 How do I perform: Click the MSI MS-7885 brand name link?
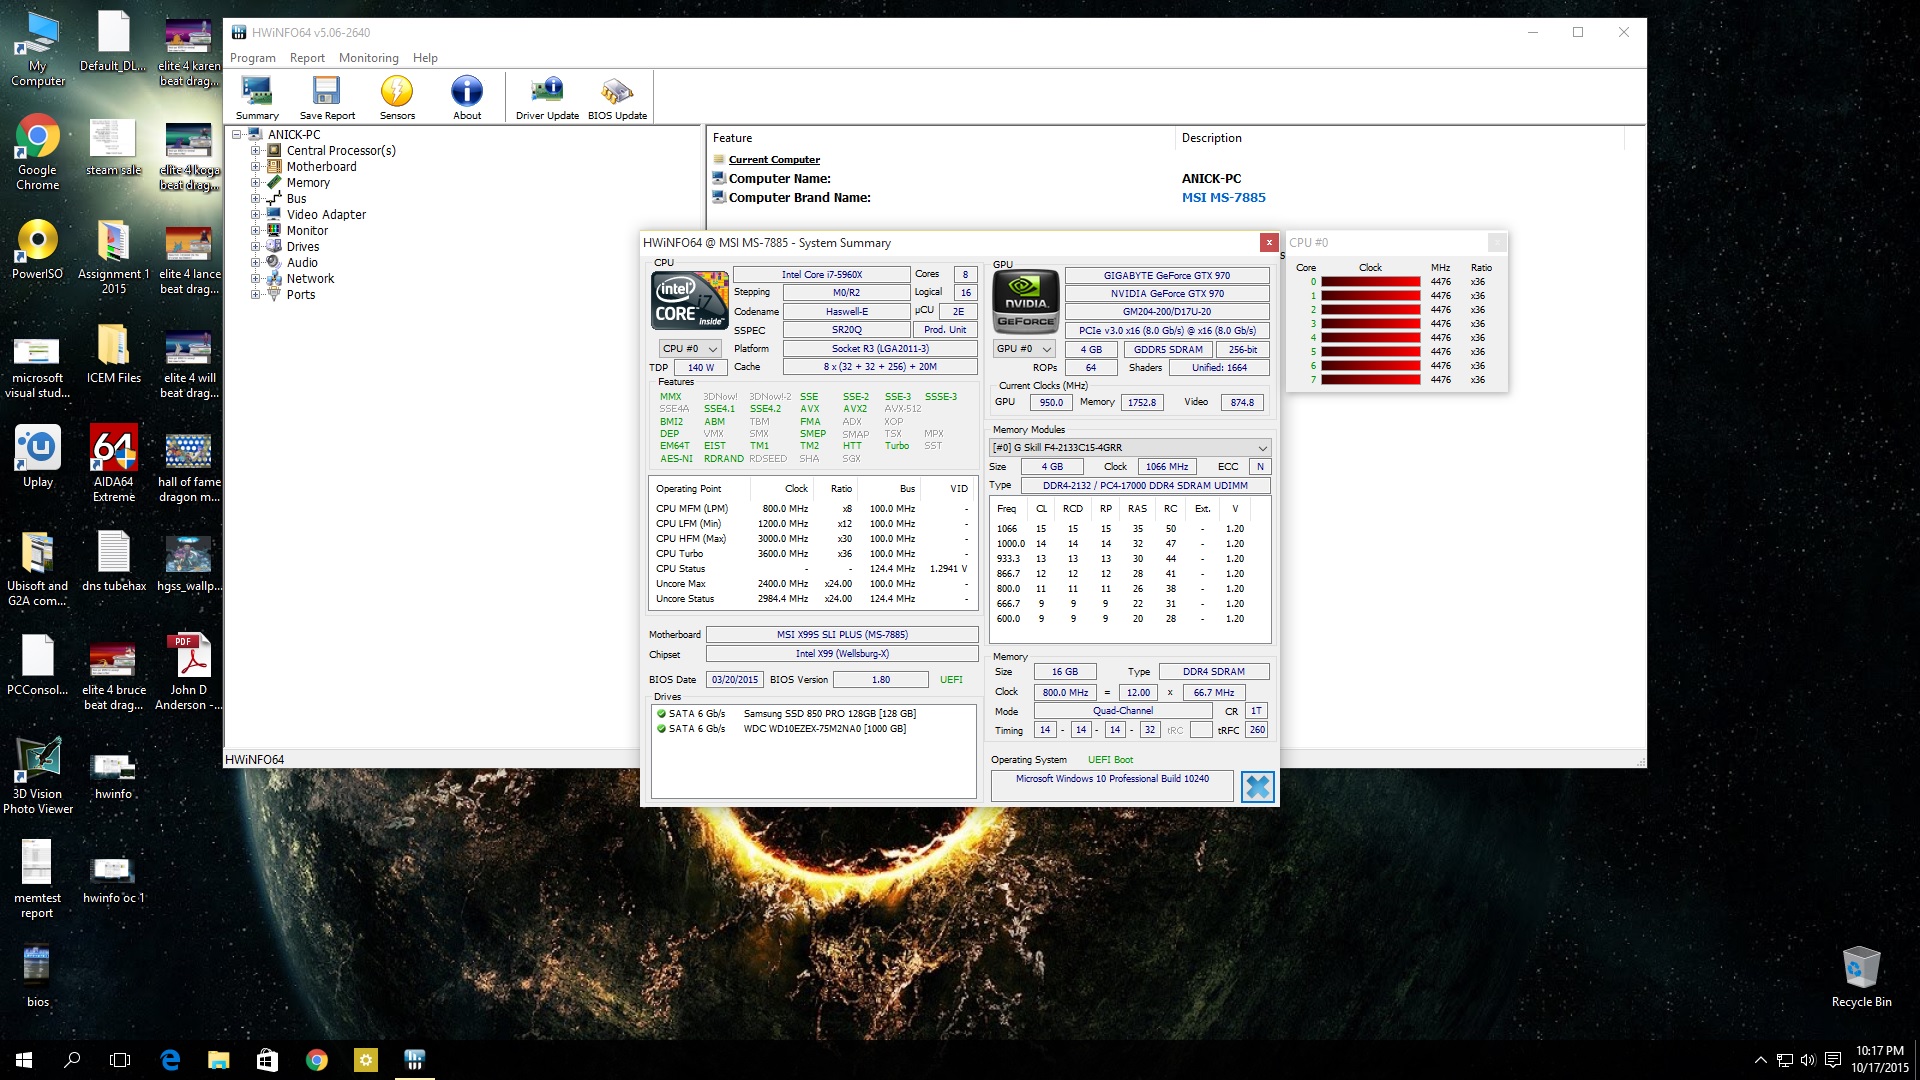click(x=1223, y=198)
